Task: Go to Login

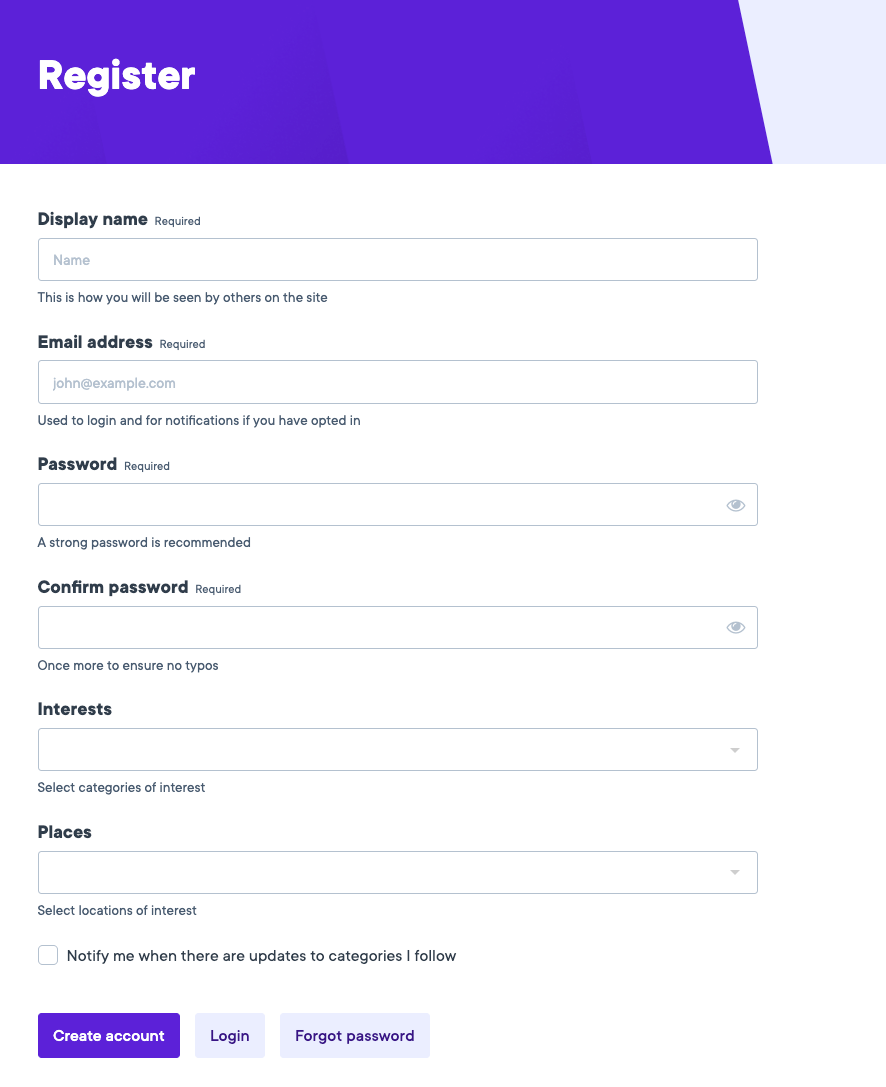Action: (x=229, y=1035)
